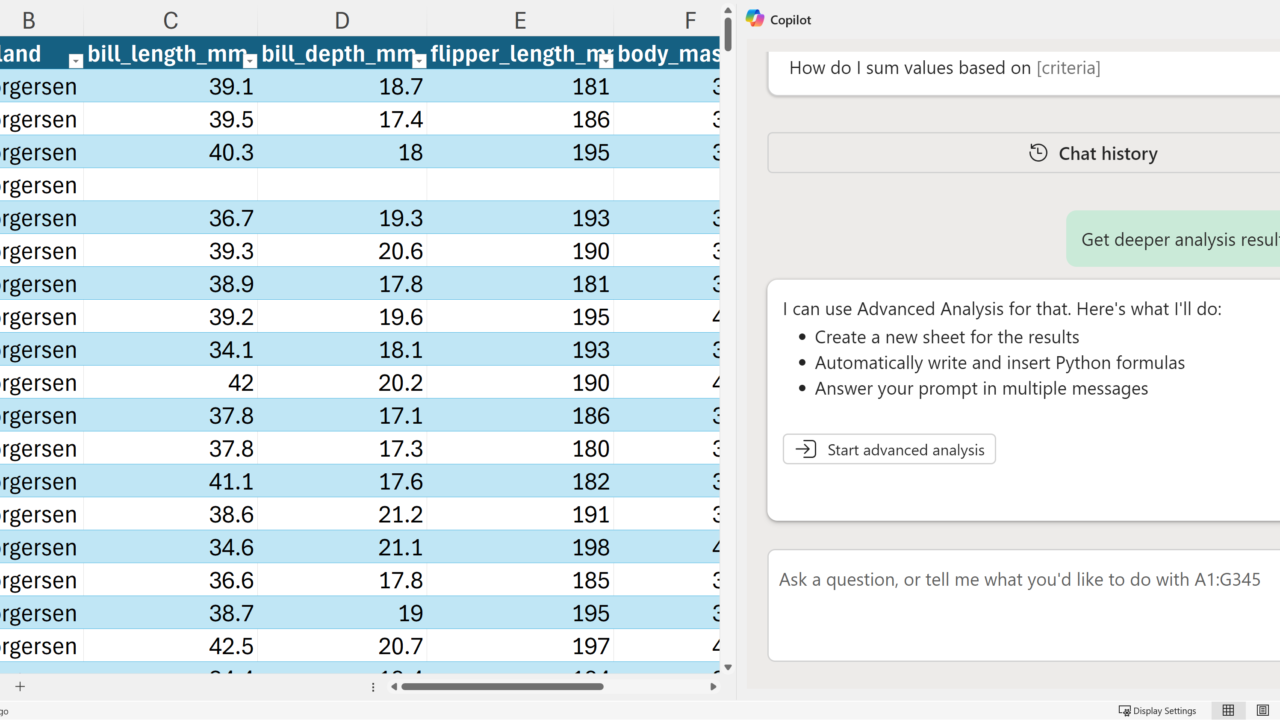Click the Chat history clock icon
This screenshot has width=1280, height=720.
1038,153
